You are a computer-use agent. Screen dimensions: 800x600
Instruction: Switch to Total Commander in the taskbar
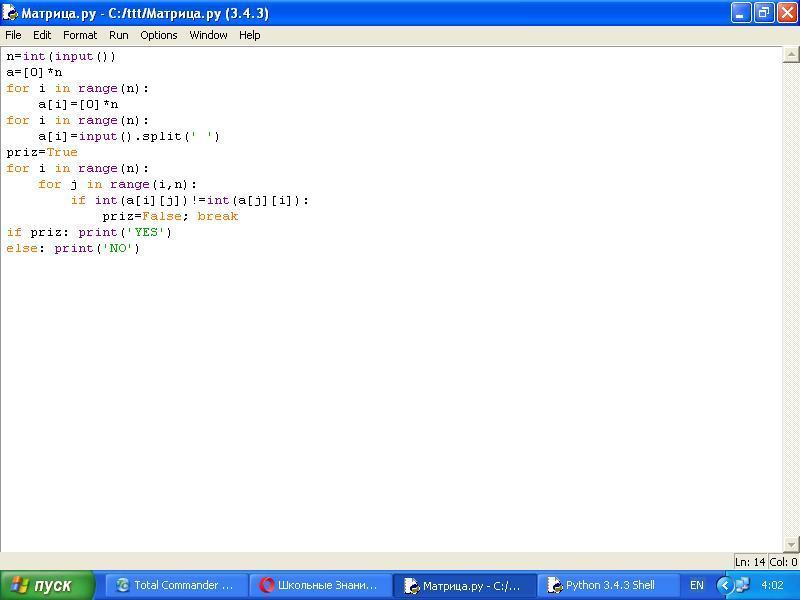(x=177, y=585)
